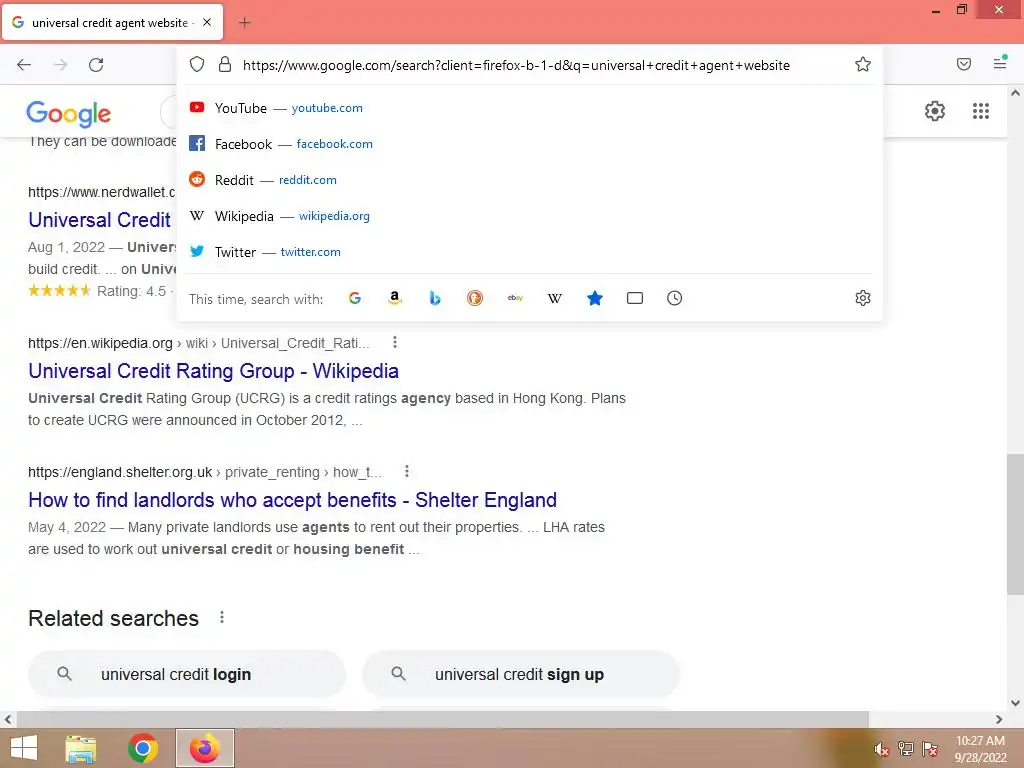
Task: Click the horizontal scrollbar right arrow
Action: point(999,719)
